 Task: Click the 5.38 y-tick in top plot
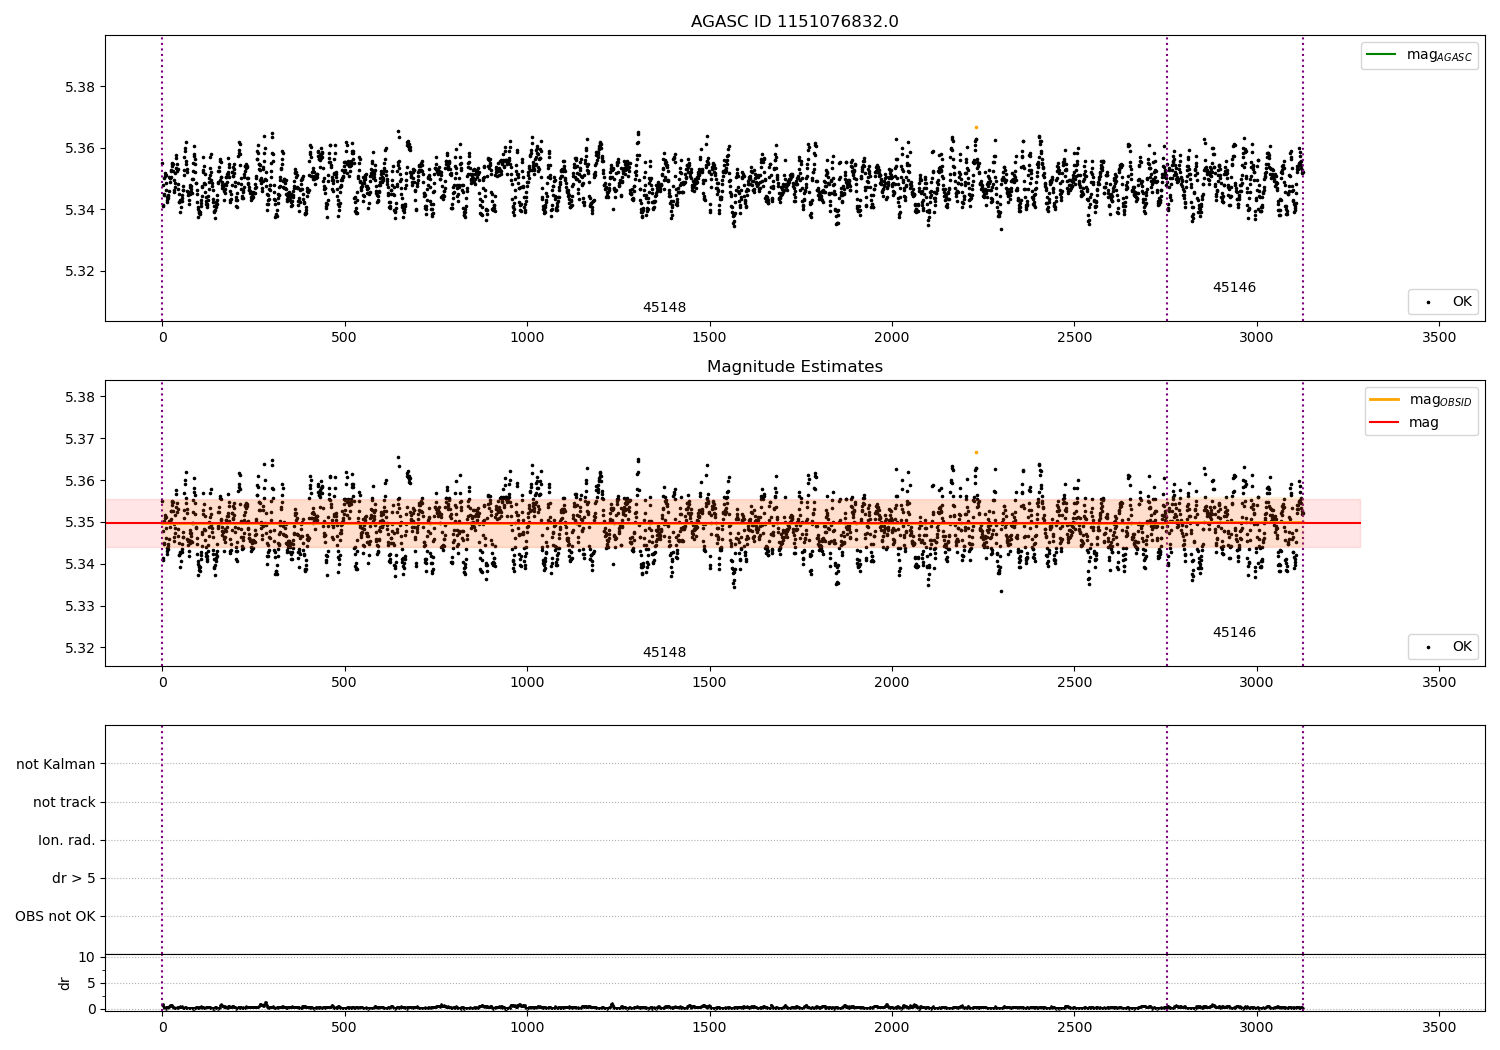(80, 88)
